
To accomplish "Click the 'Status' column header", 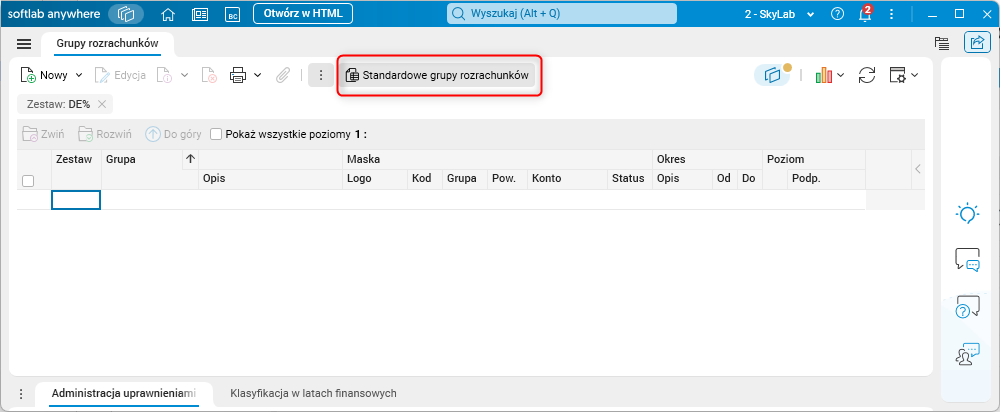I will [628, 179].
